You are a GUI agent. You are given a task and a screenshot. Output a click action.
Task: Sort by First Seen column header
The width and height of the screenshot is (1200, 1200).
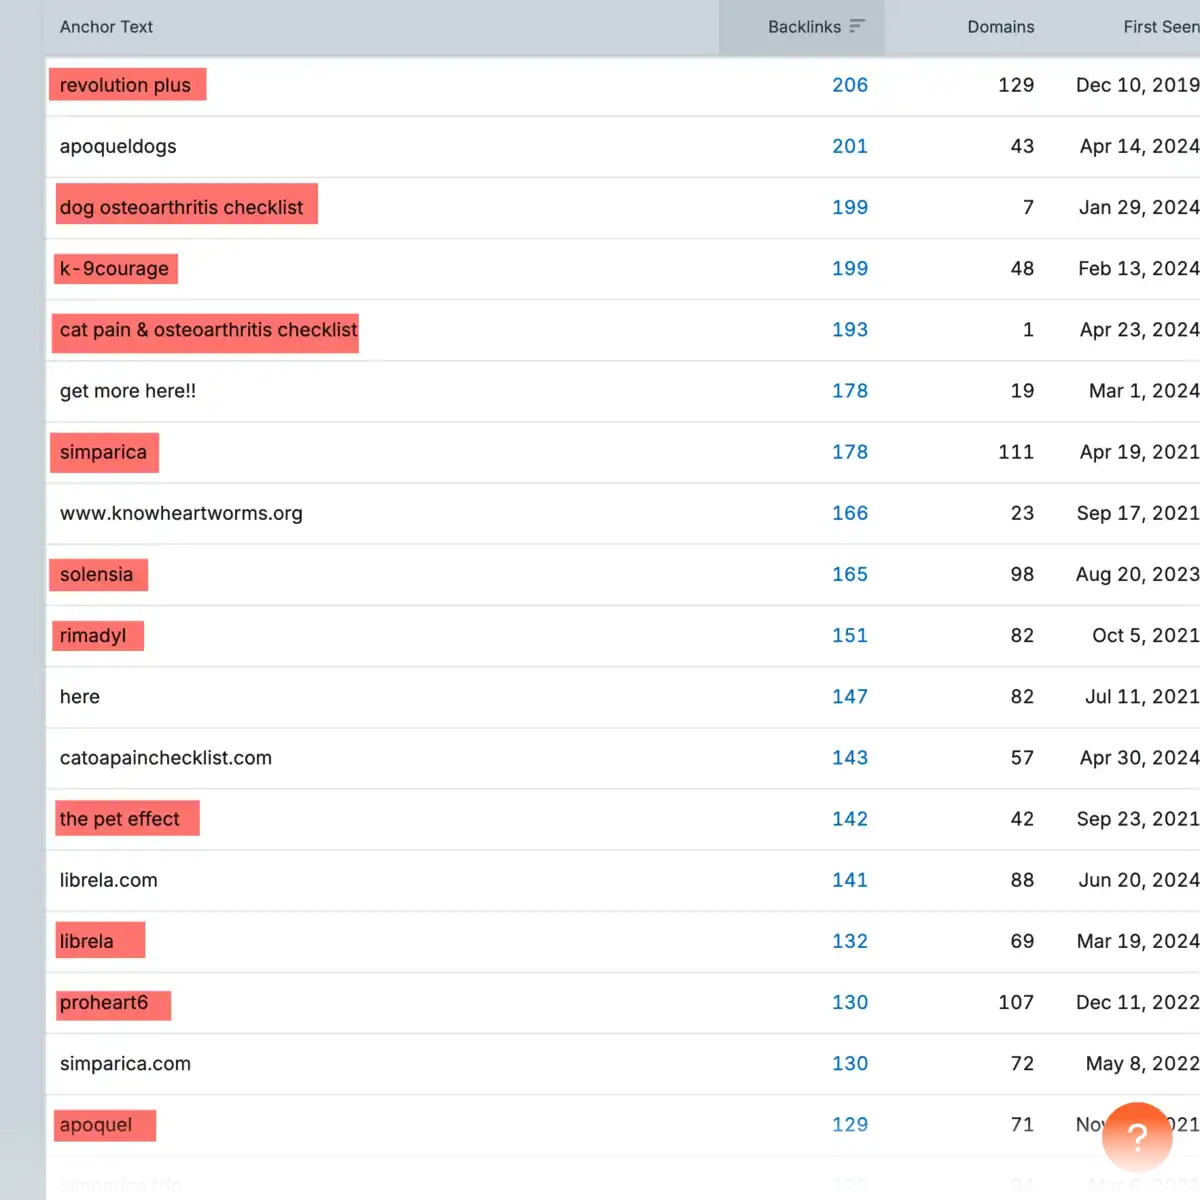tap(1160, 27)
